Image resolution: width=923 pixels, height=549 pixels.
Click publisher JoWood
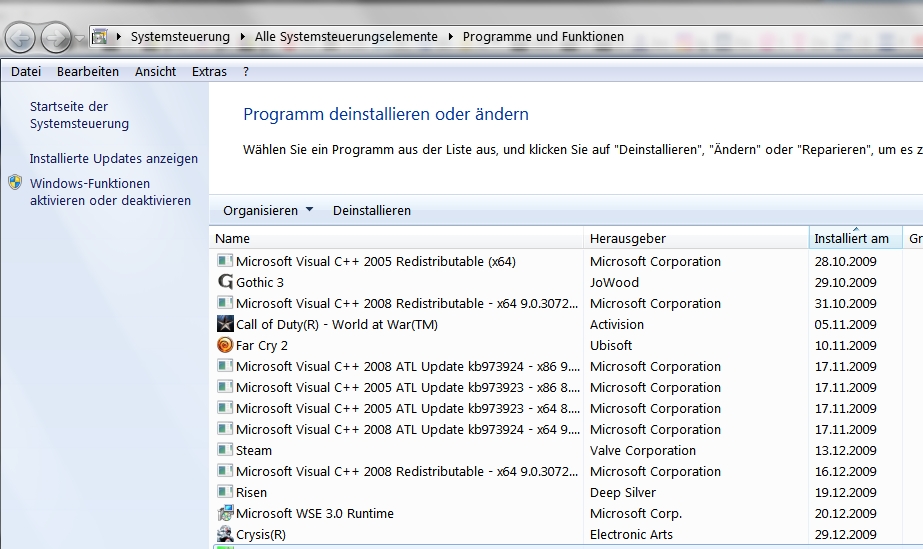(614, 282)
